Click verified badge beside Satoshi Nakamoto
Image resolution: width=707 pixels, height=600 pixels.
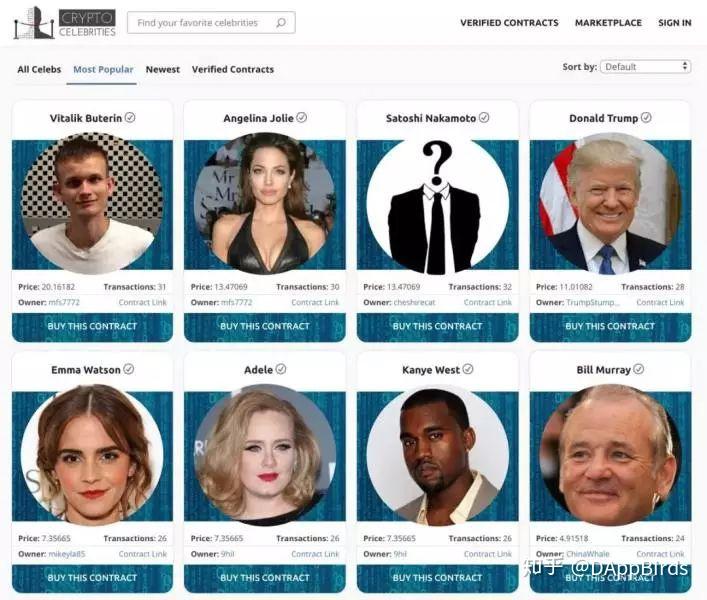(x=484, y=118)
